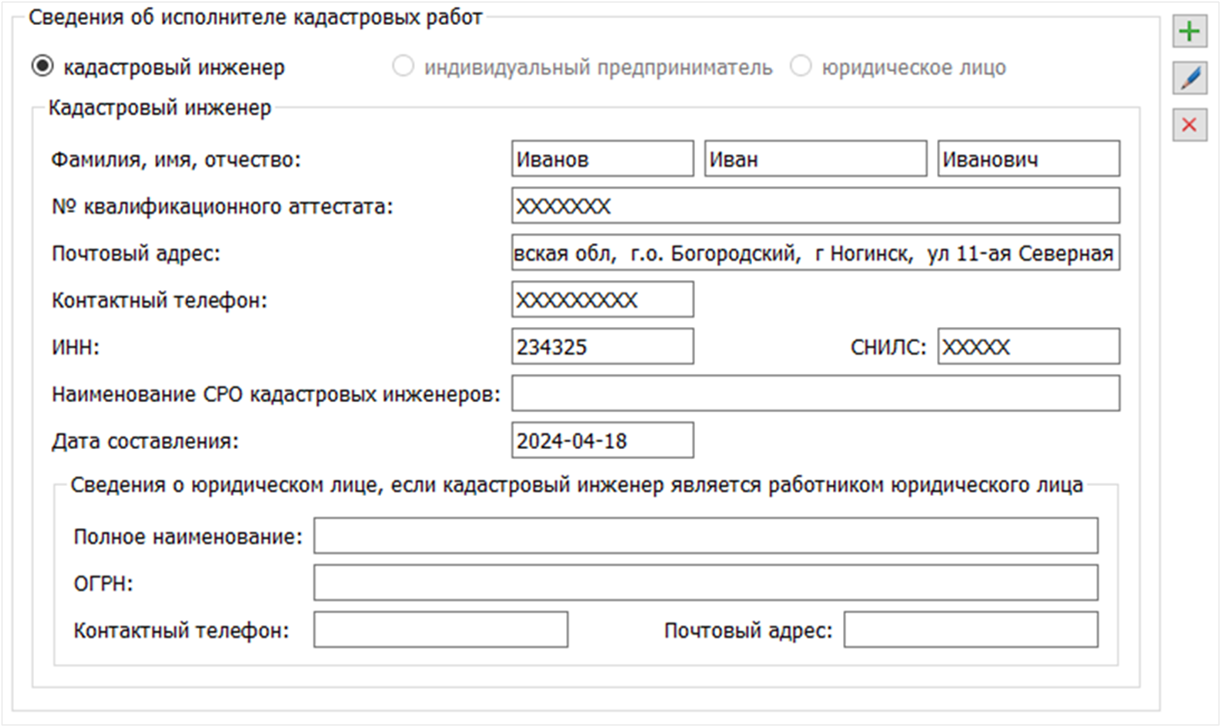Click the green plus add icon
Image resolution: width=1221 pixels, height=727 pixels.
[1189, 32]
